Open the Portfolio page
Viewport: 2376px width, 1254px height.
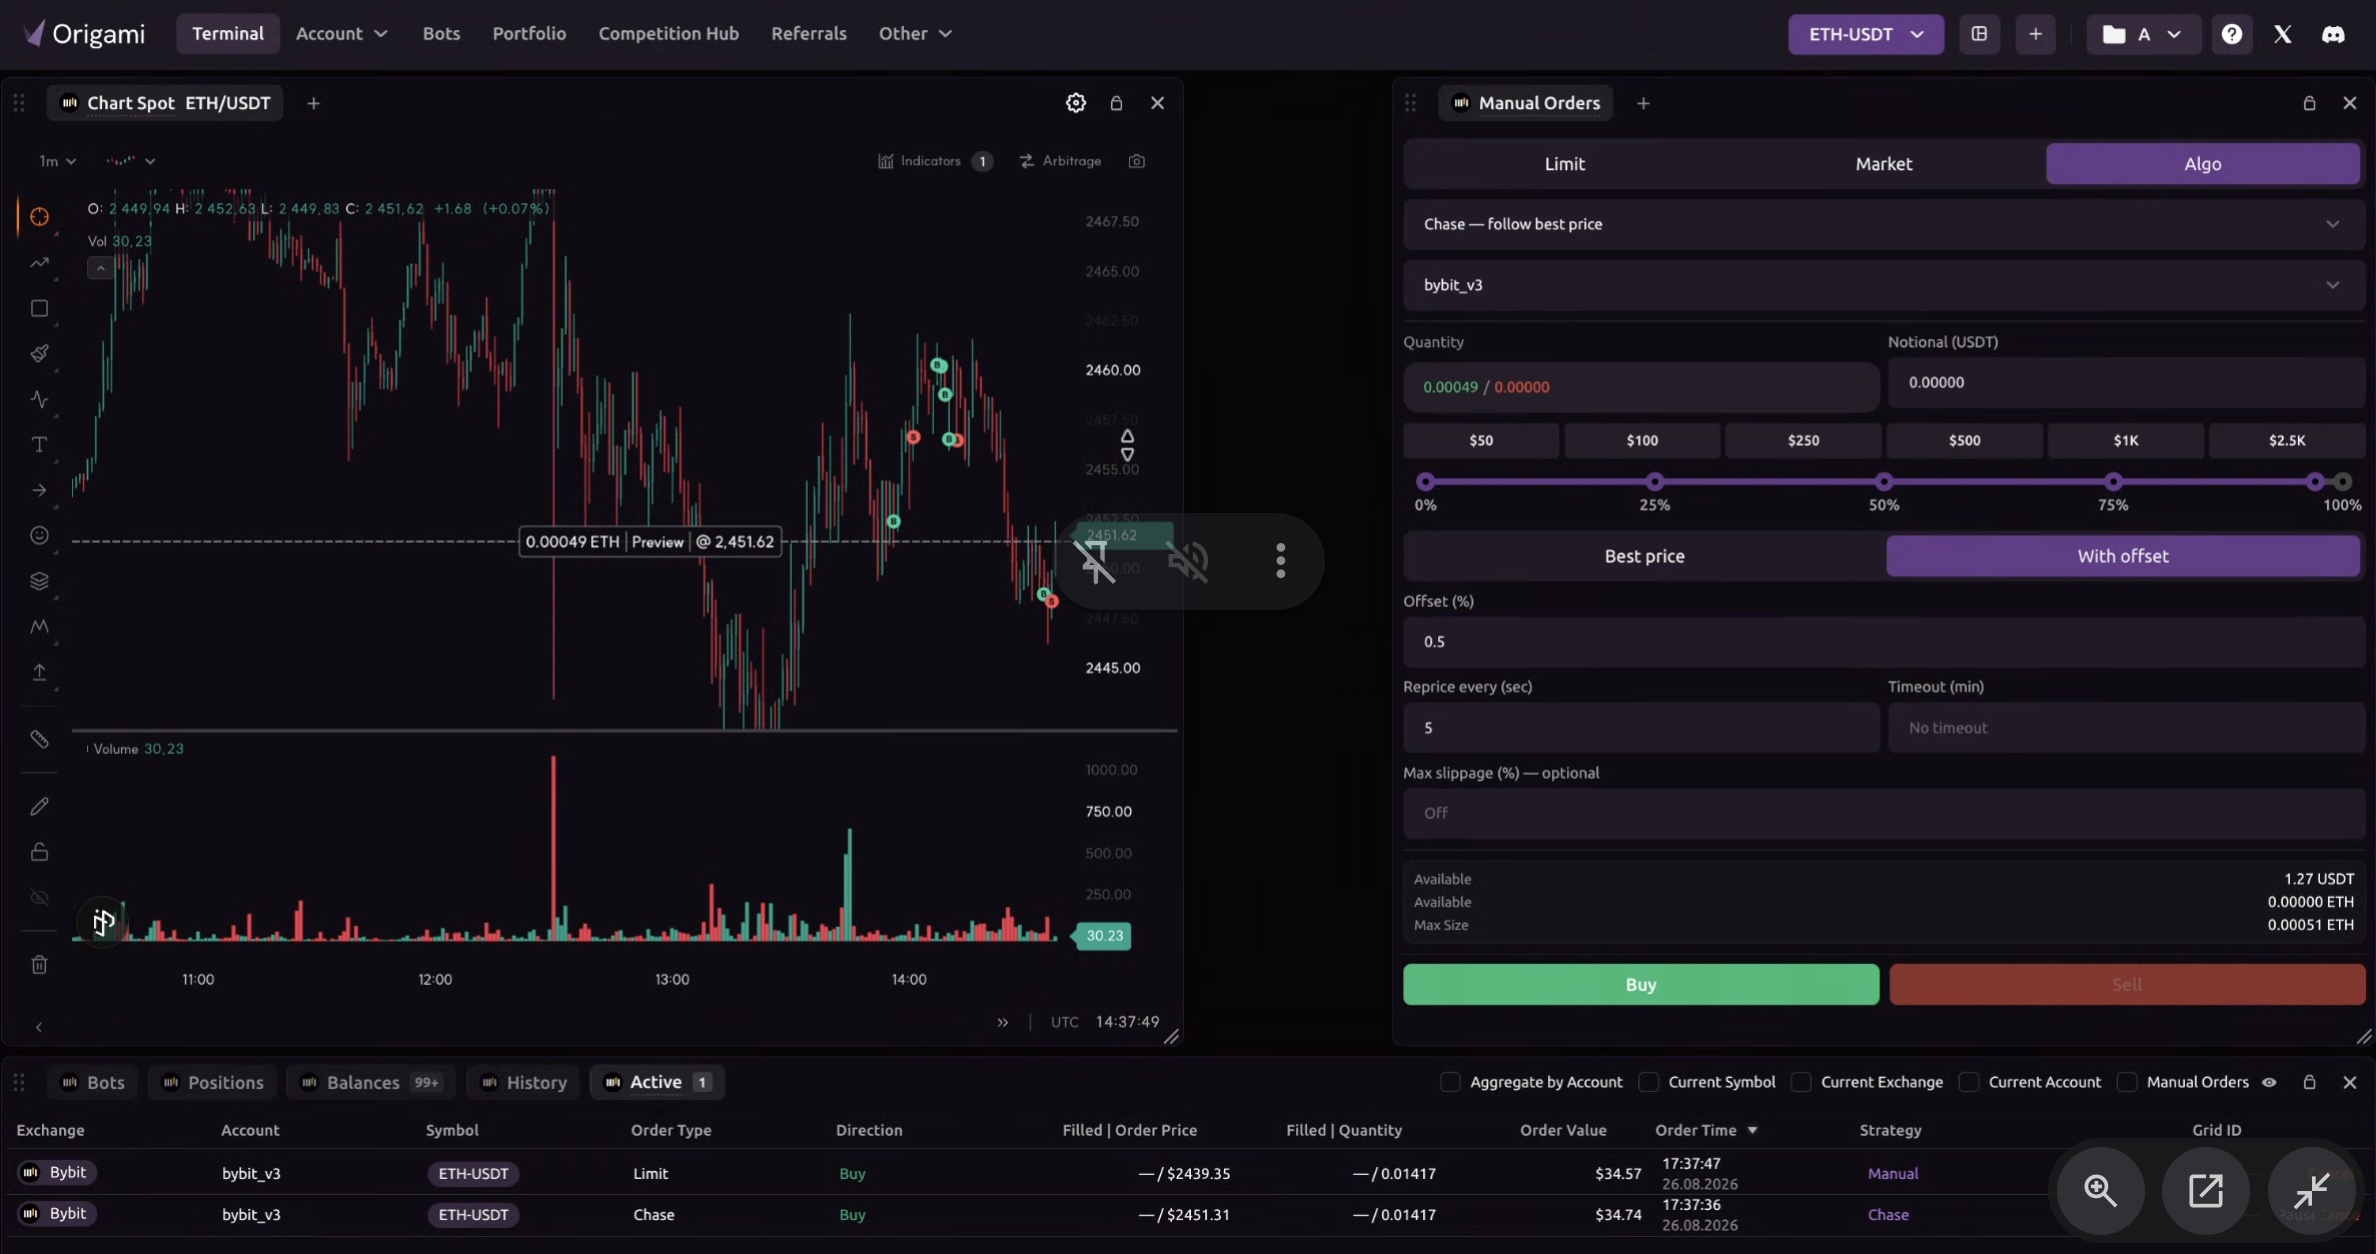pyautogui.click(x=529, y=34)
